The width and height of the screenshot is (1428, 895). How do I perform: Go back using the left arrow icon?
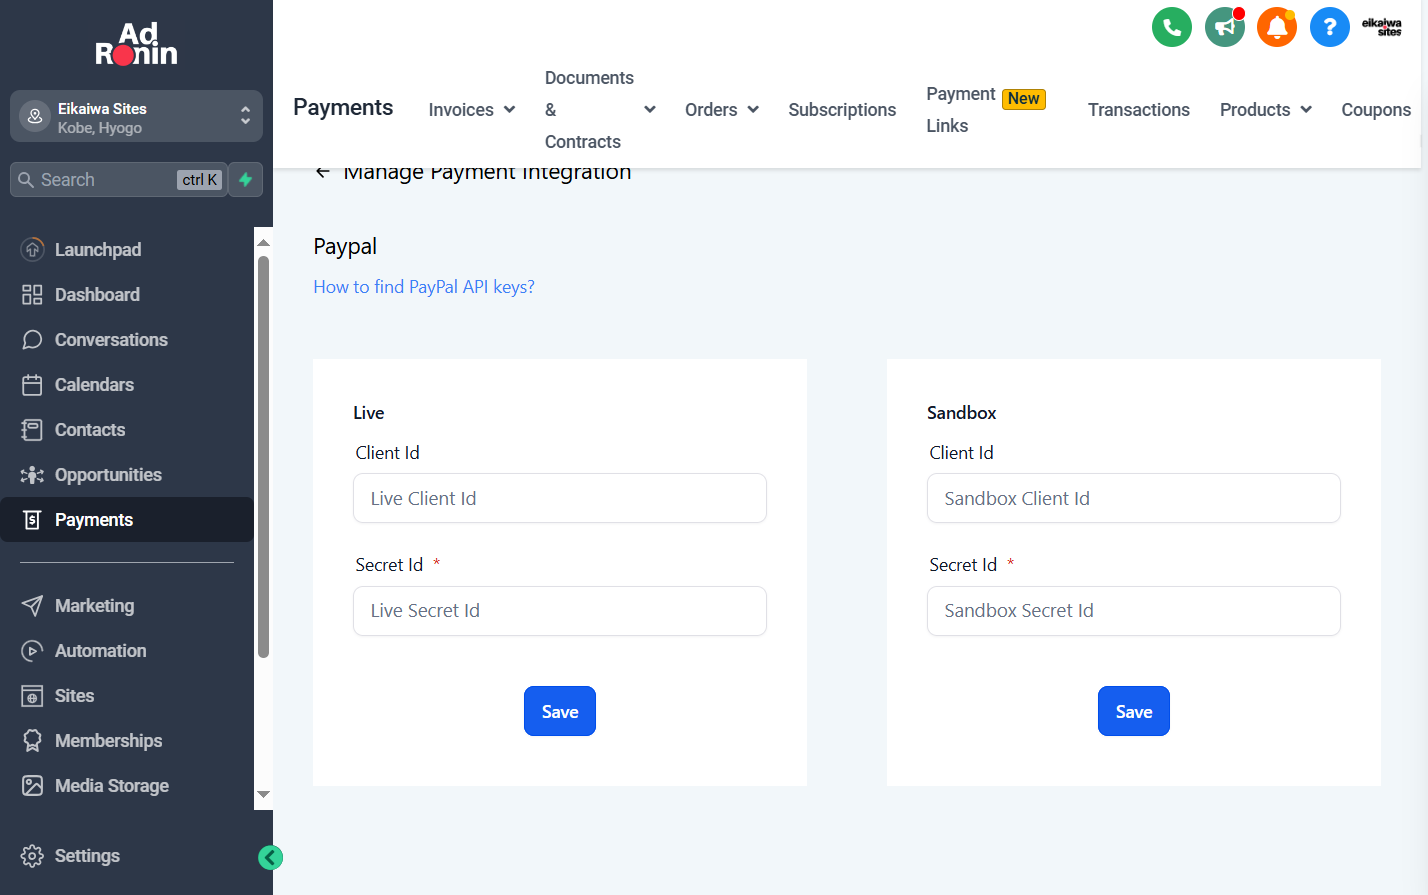(x=323, y=172)
